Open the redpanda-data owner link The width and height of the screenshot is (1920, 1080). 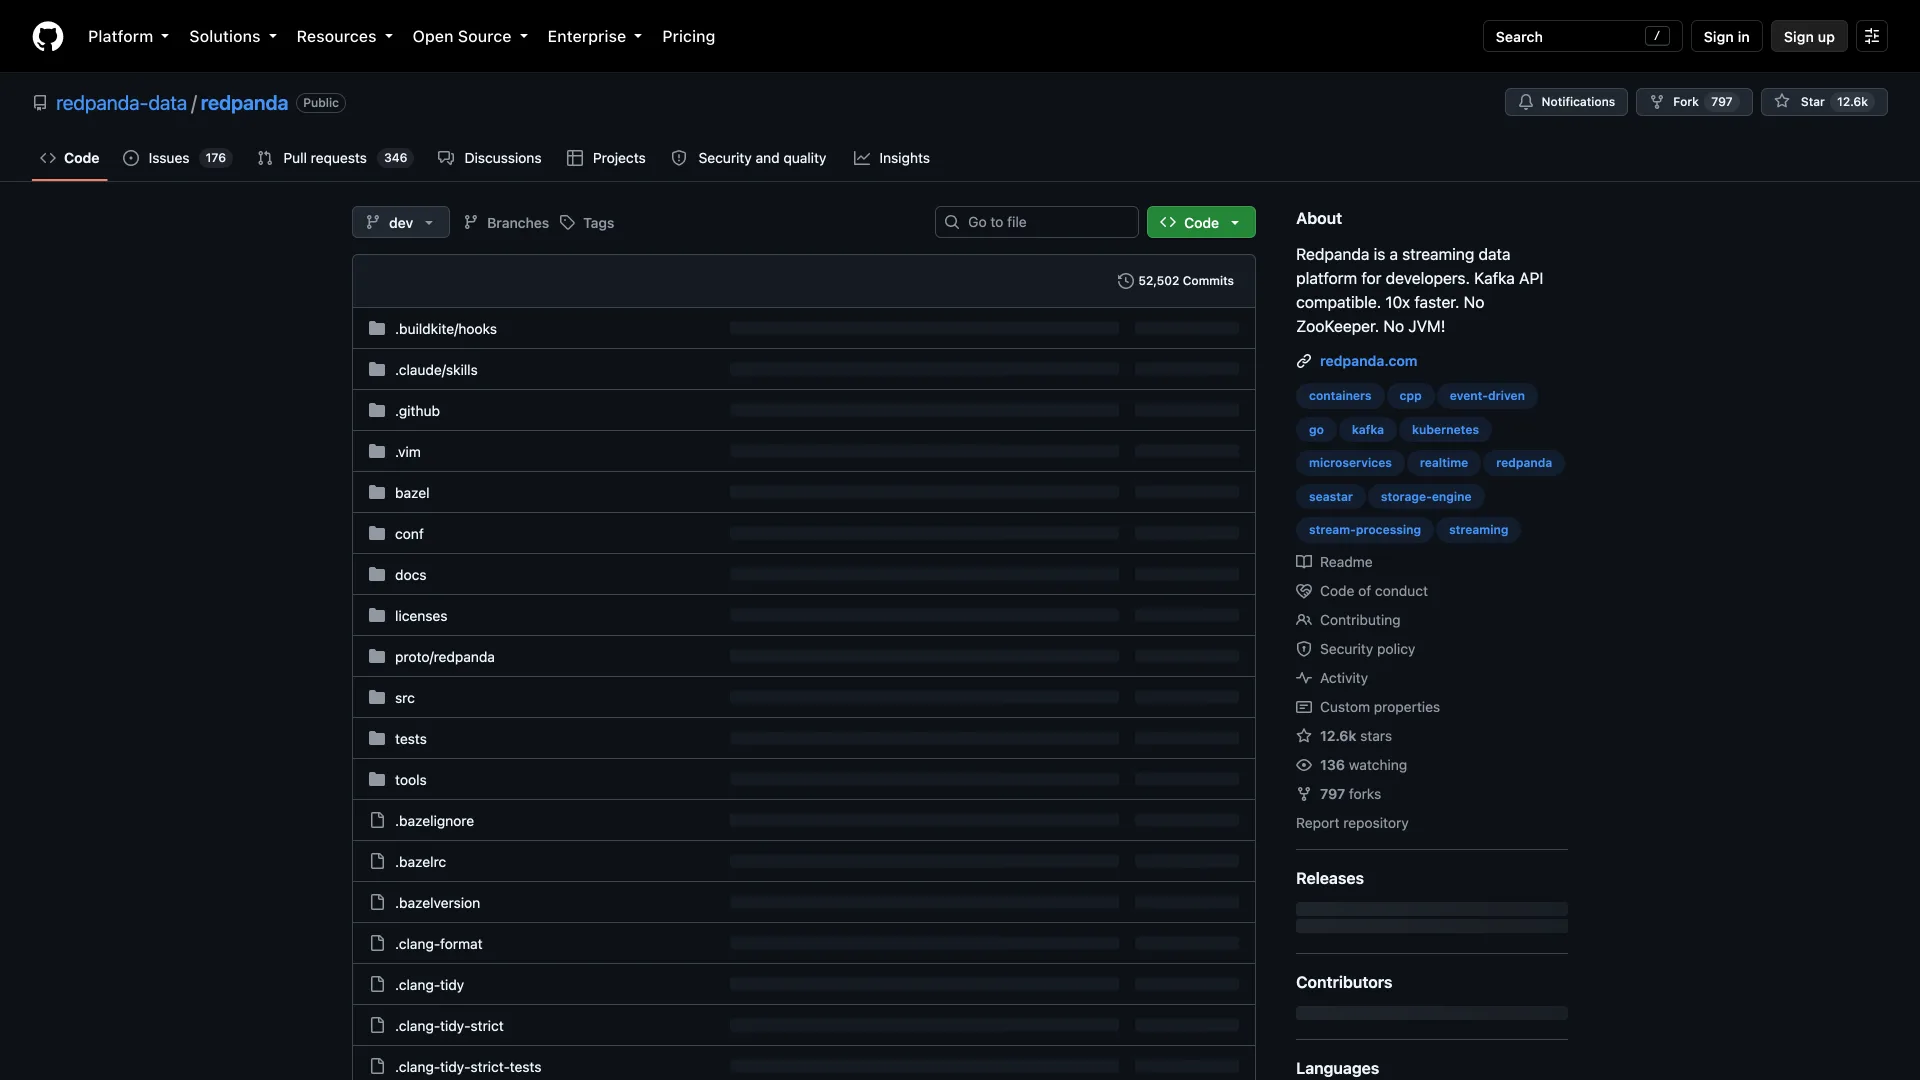pyautogui.click(x=121, y=103)
